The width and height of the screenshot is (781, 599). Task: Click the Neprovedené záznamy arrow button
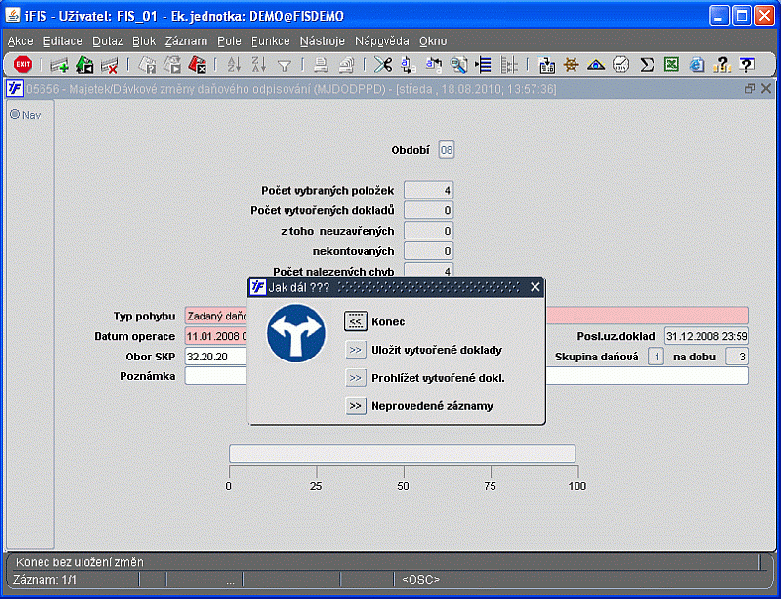click(355, 406)
